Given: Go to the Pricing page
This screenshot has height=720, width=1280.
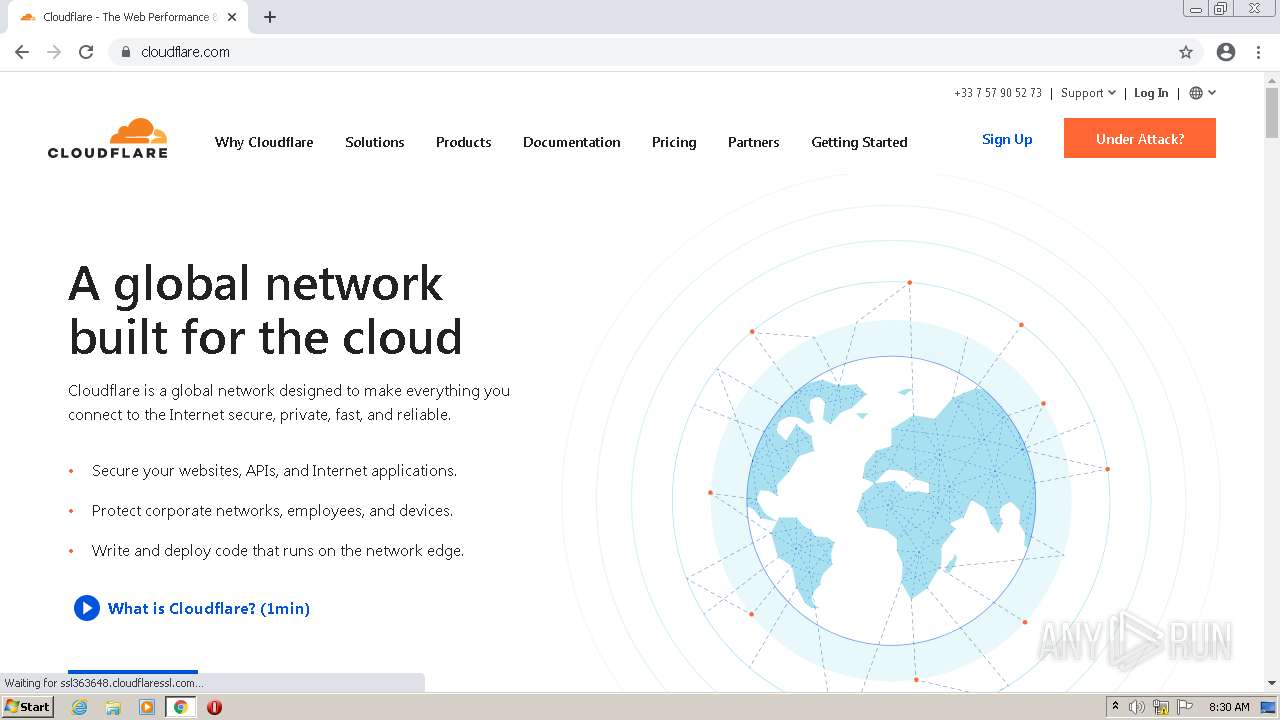Looking at the screenshot, I should [x=674, y=142].
